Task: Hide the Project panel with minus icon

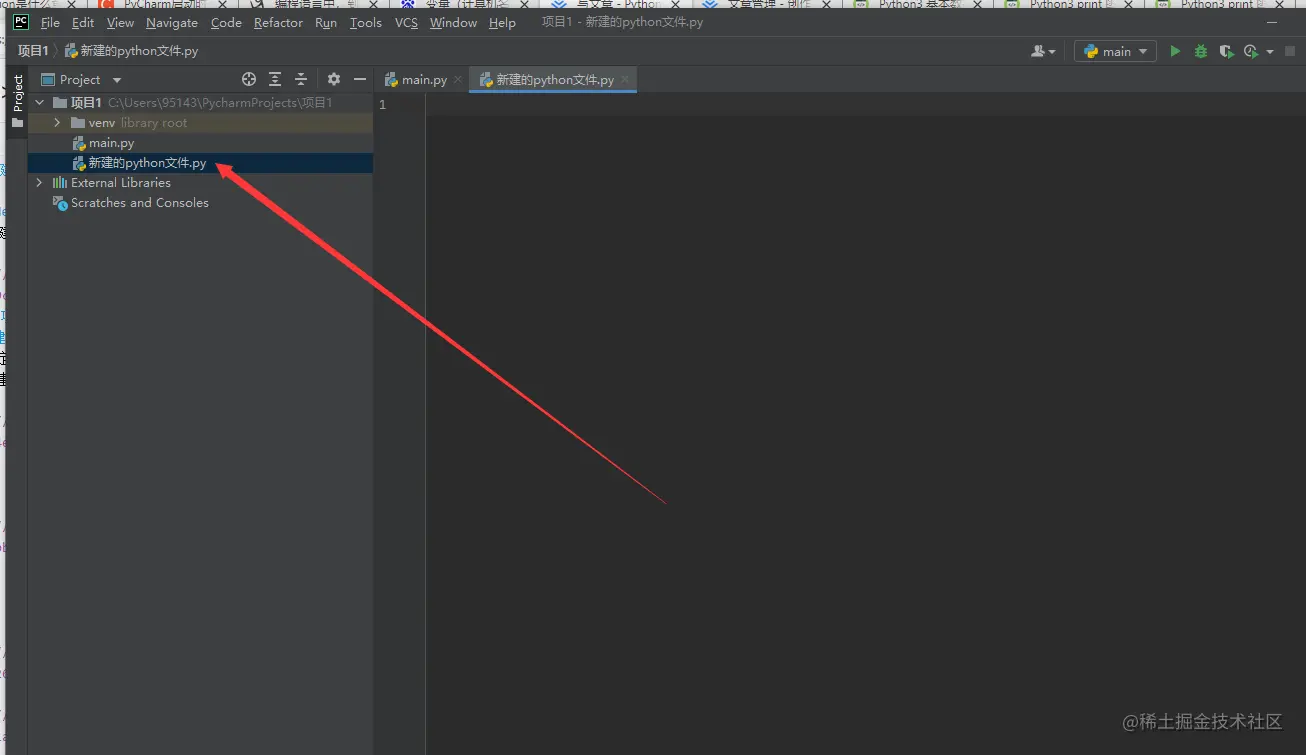Action: [360, 79]
